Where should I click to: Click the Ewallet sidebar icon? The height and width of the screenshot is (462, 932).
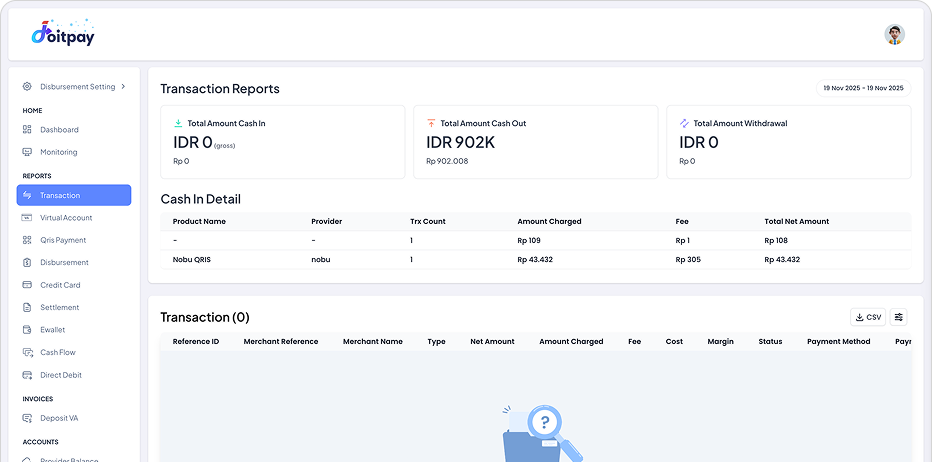tap(28, 330)
